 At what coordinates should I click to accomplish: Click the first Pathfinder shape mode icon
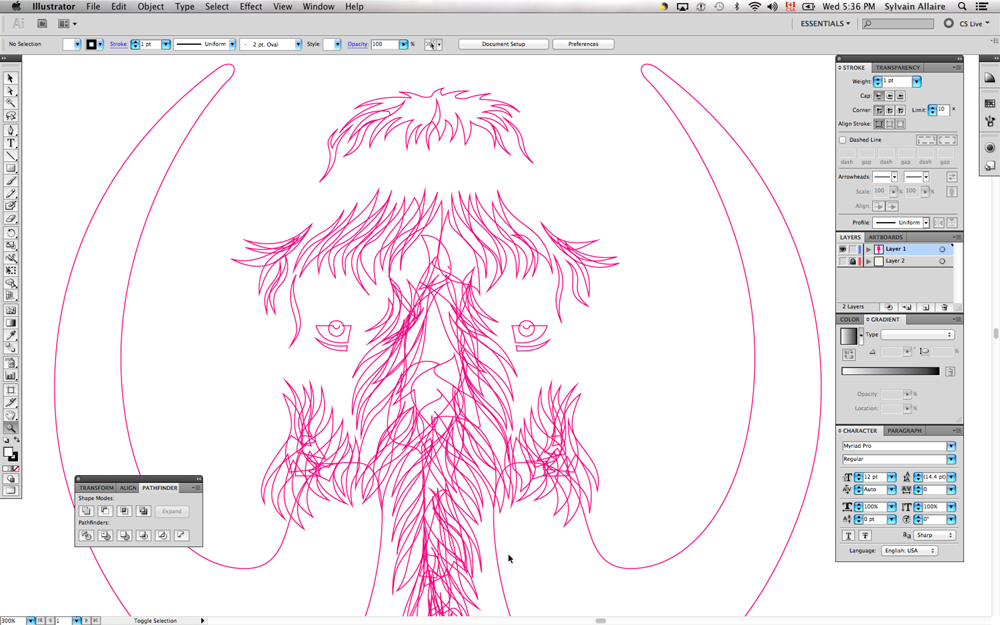pyautogui.click(x=86, y=511)
